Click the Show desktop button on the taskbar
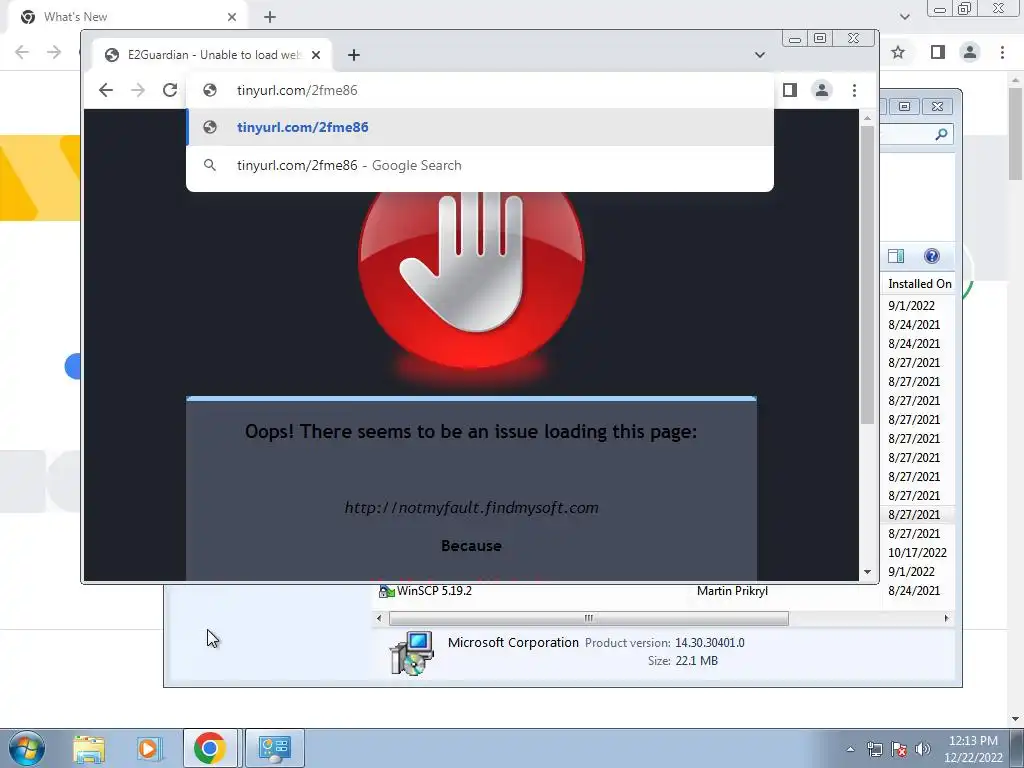Viewport: 1024px width, 768px height. coord(1017,748)
